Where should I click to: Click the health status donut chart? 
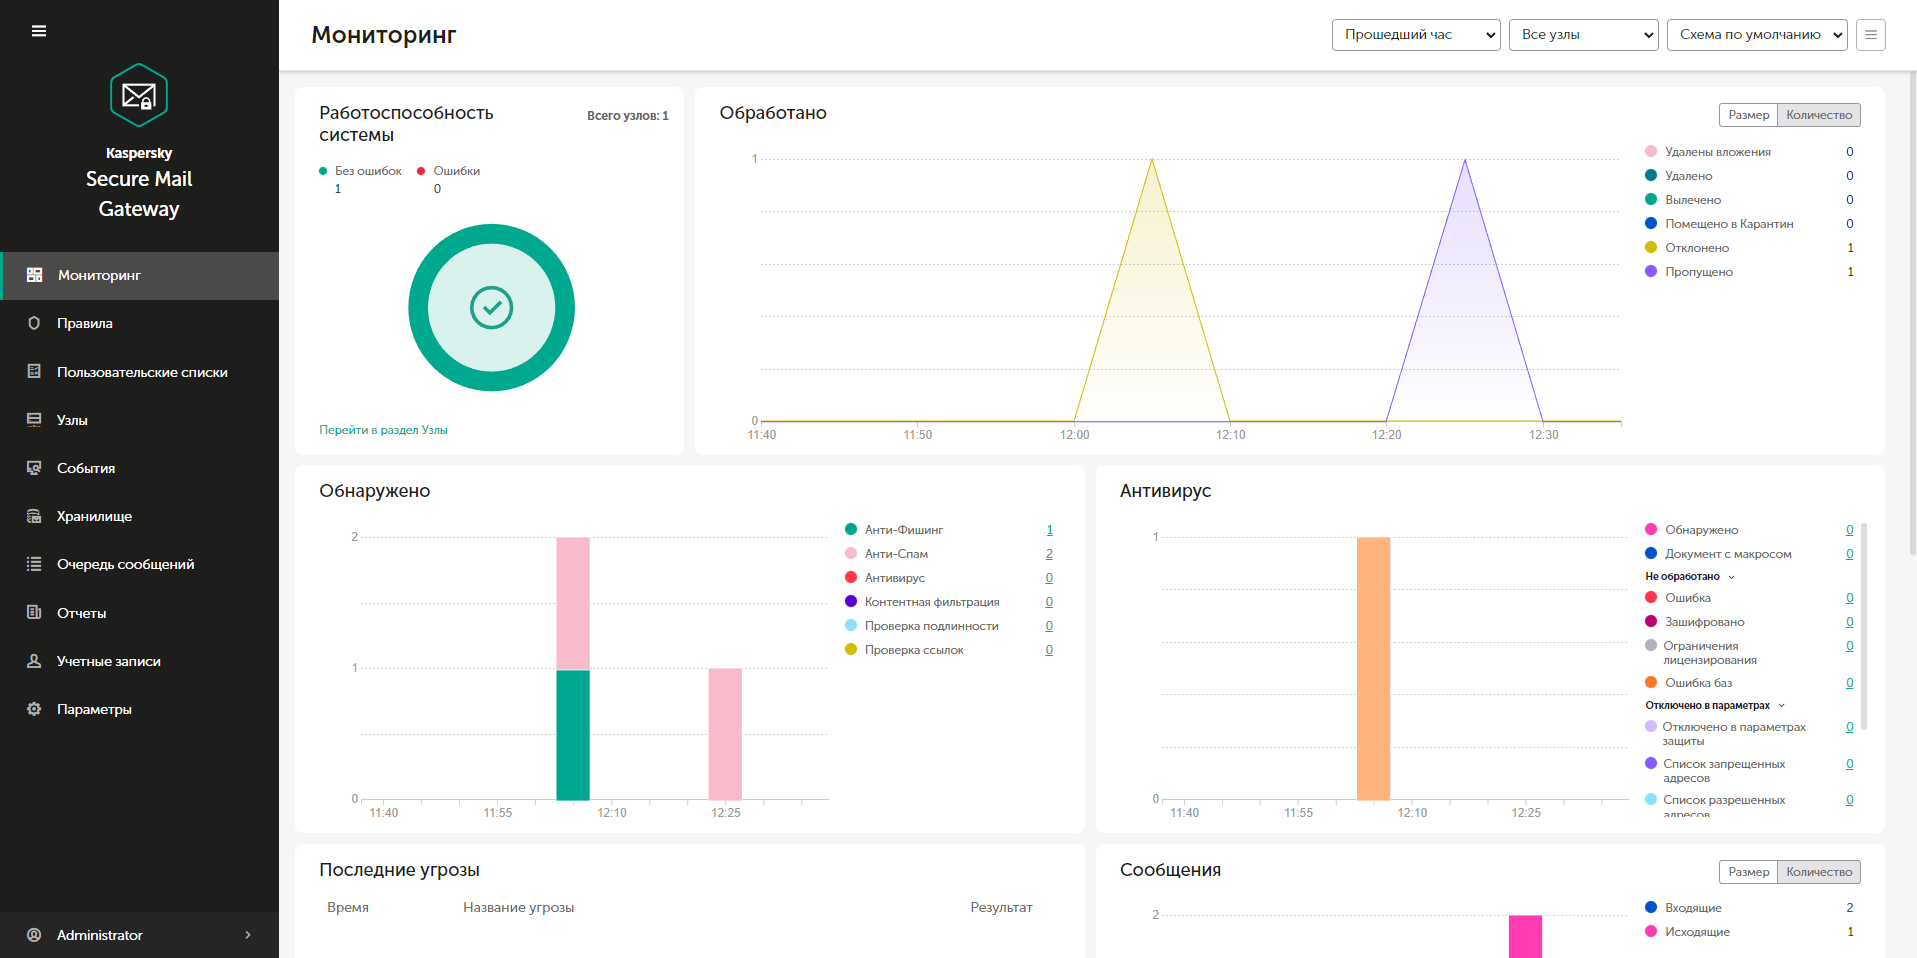[x=491, y=308]
